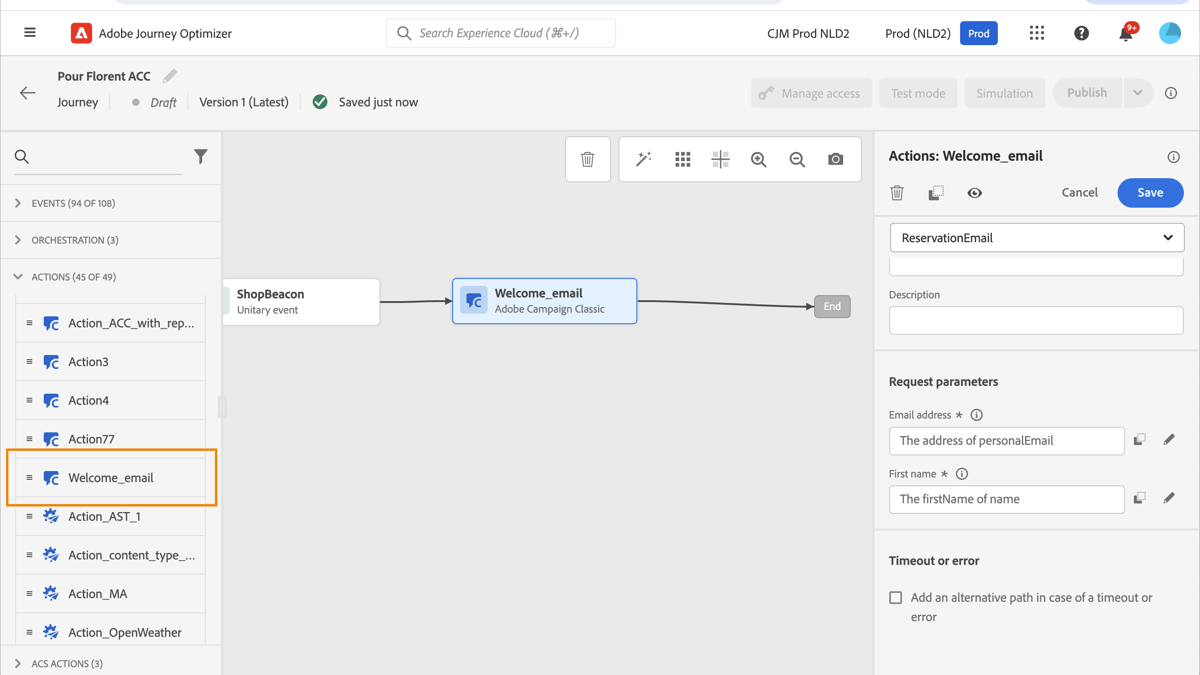Viewport: 1200px width, 675px height.
Task: Switch to Simulation mode
Action: pyautogui.click(x=1004, y=92)
